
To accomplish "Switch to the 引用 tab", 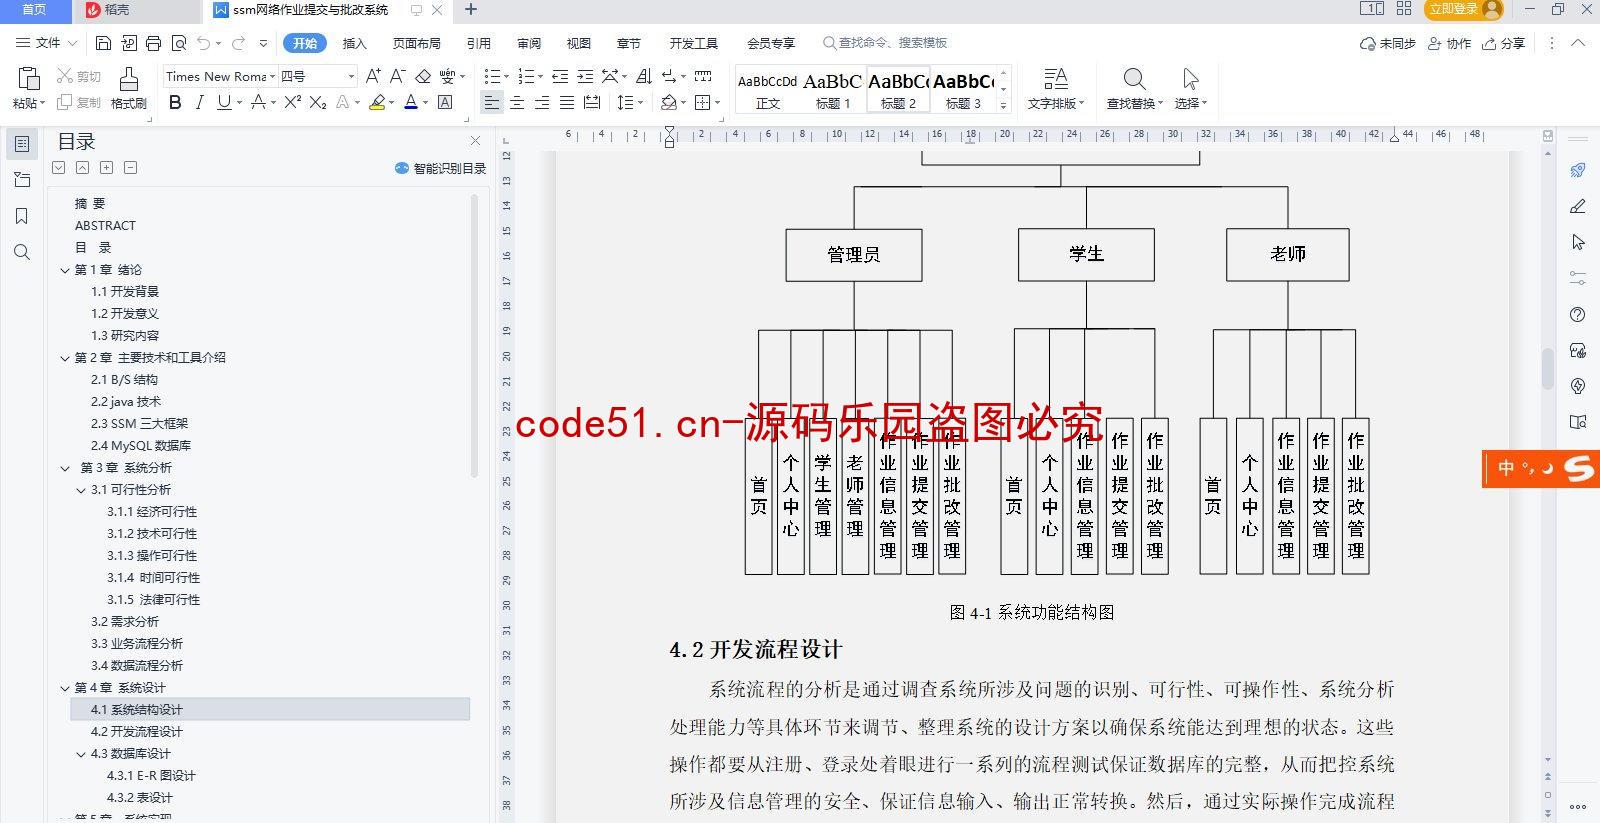I will pyautogui.click(x=478, y=43).
